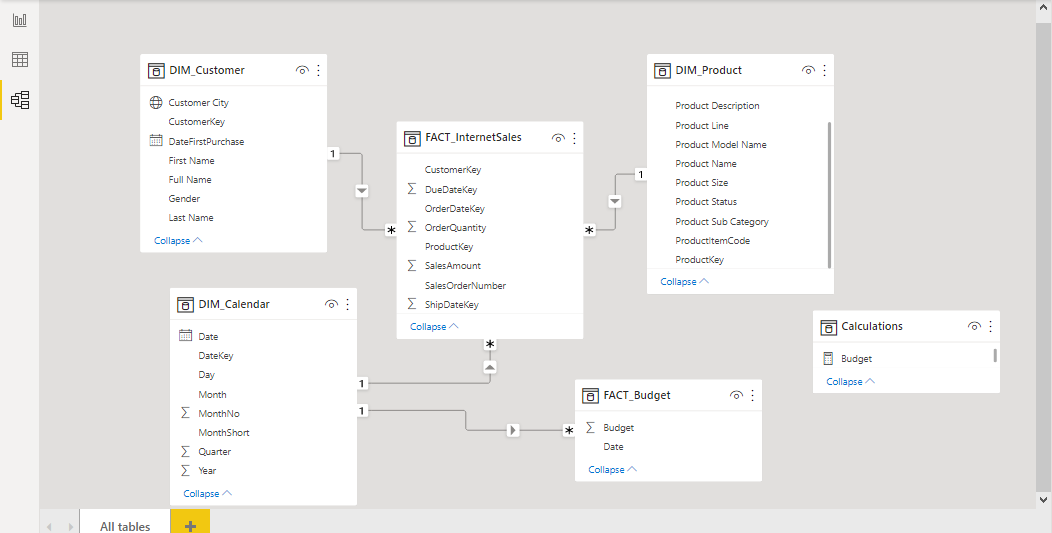Select the Model view icon in sidebar
Viewport: 1052px width, 533px height.
20,100
